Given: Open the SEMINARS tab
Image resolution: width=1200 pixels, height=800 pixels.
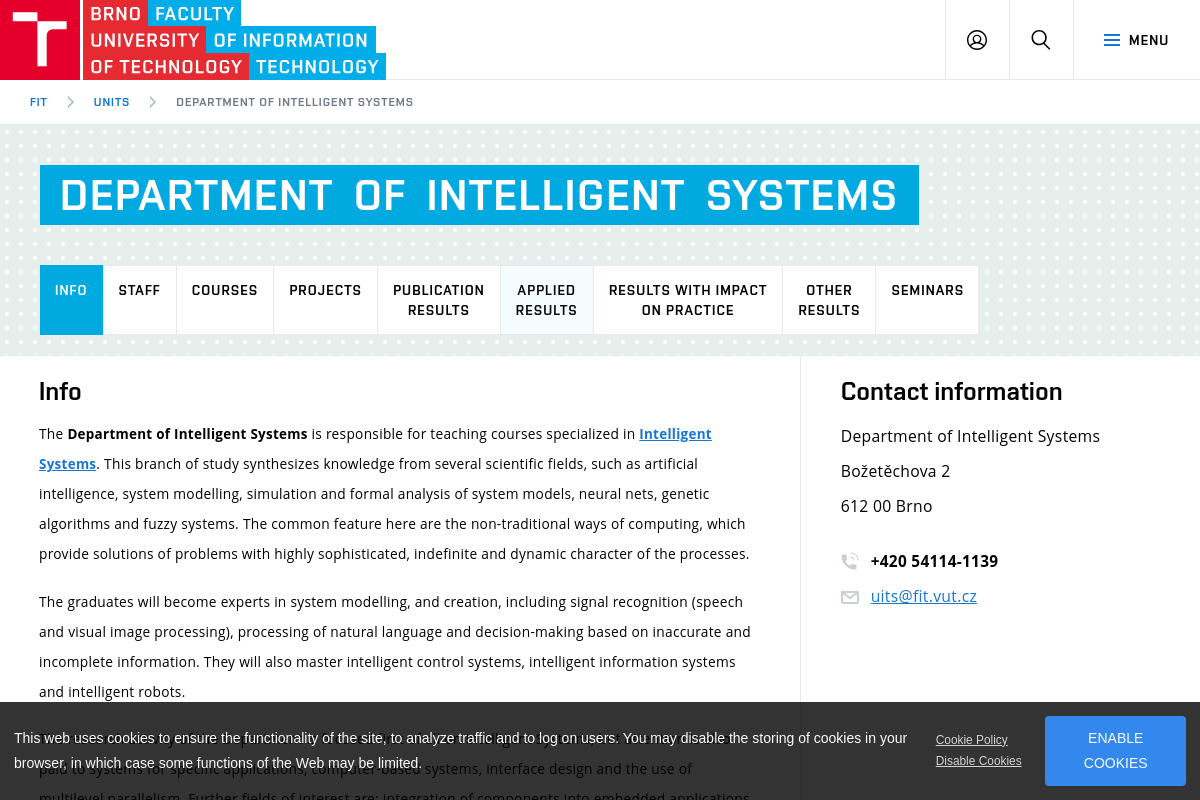Looking at the screenshot, I should tap(927, 291).
